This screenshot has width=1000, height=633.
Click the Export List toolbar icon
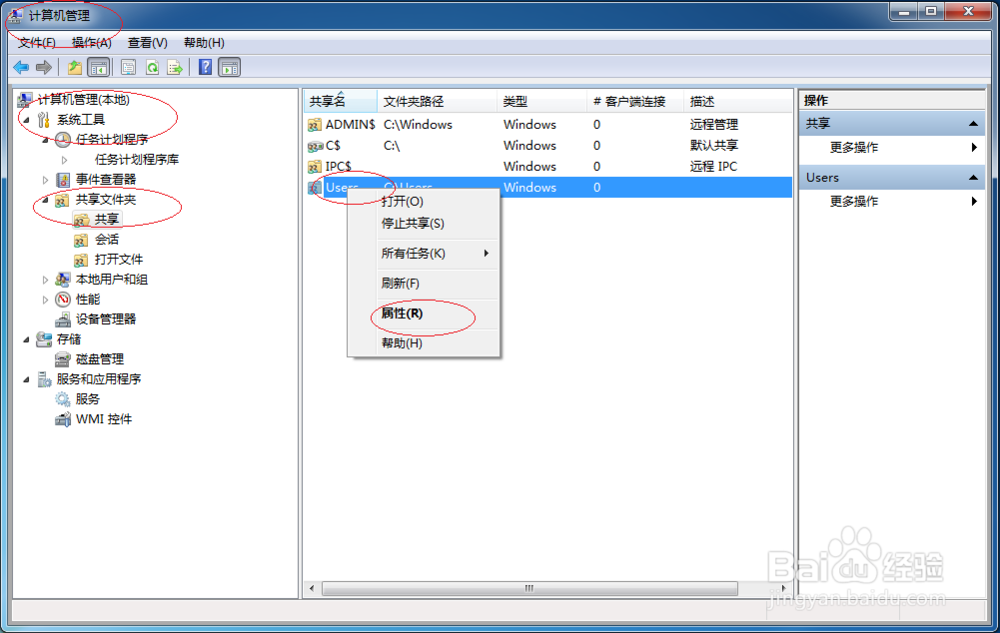(x=174, y=67)
